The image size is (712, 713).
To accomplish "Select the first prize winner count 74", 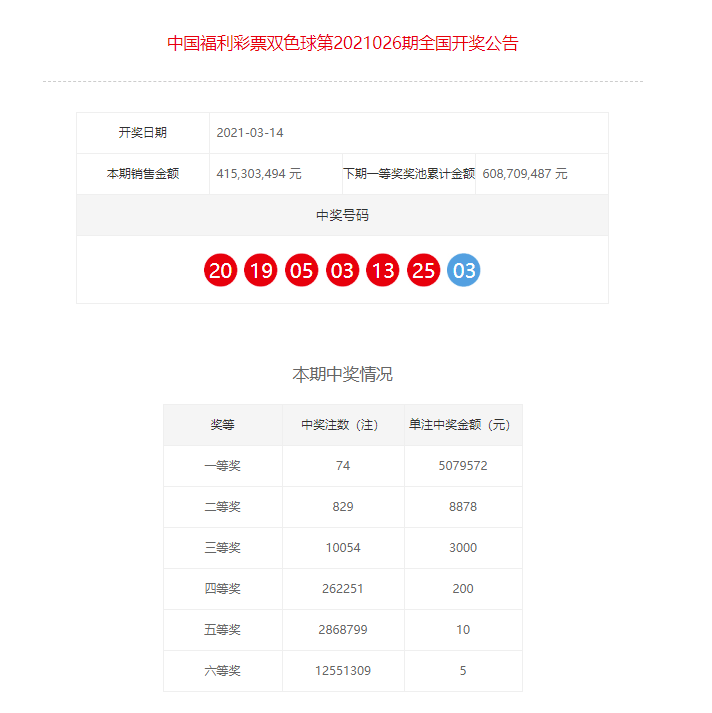I will pyautogui.click(x=343, y=466).
